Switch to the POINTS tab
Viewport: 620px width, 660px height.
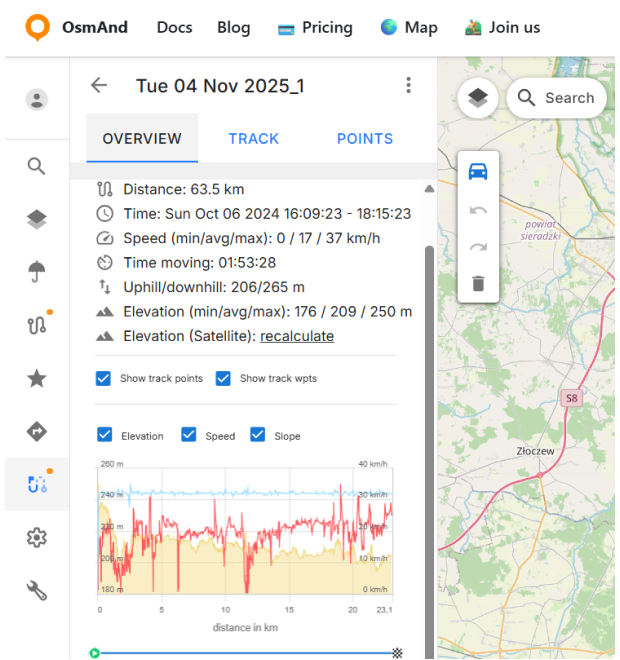[364, 139]
